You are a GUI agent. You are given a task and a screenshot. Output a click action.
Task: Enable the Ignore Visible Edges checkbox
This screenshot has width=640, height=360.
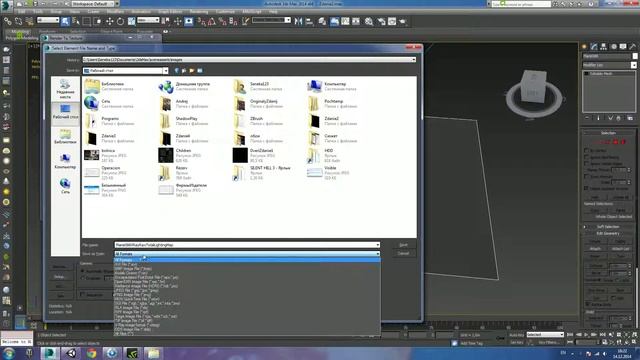[x=587, y=163]
